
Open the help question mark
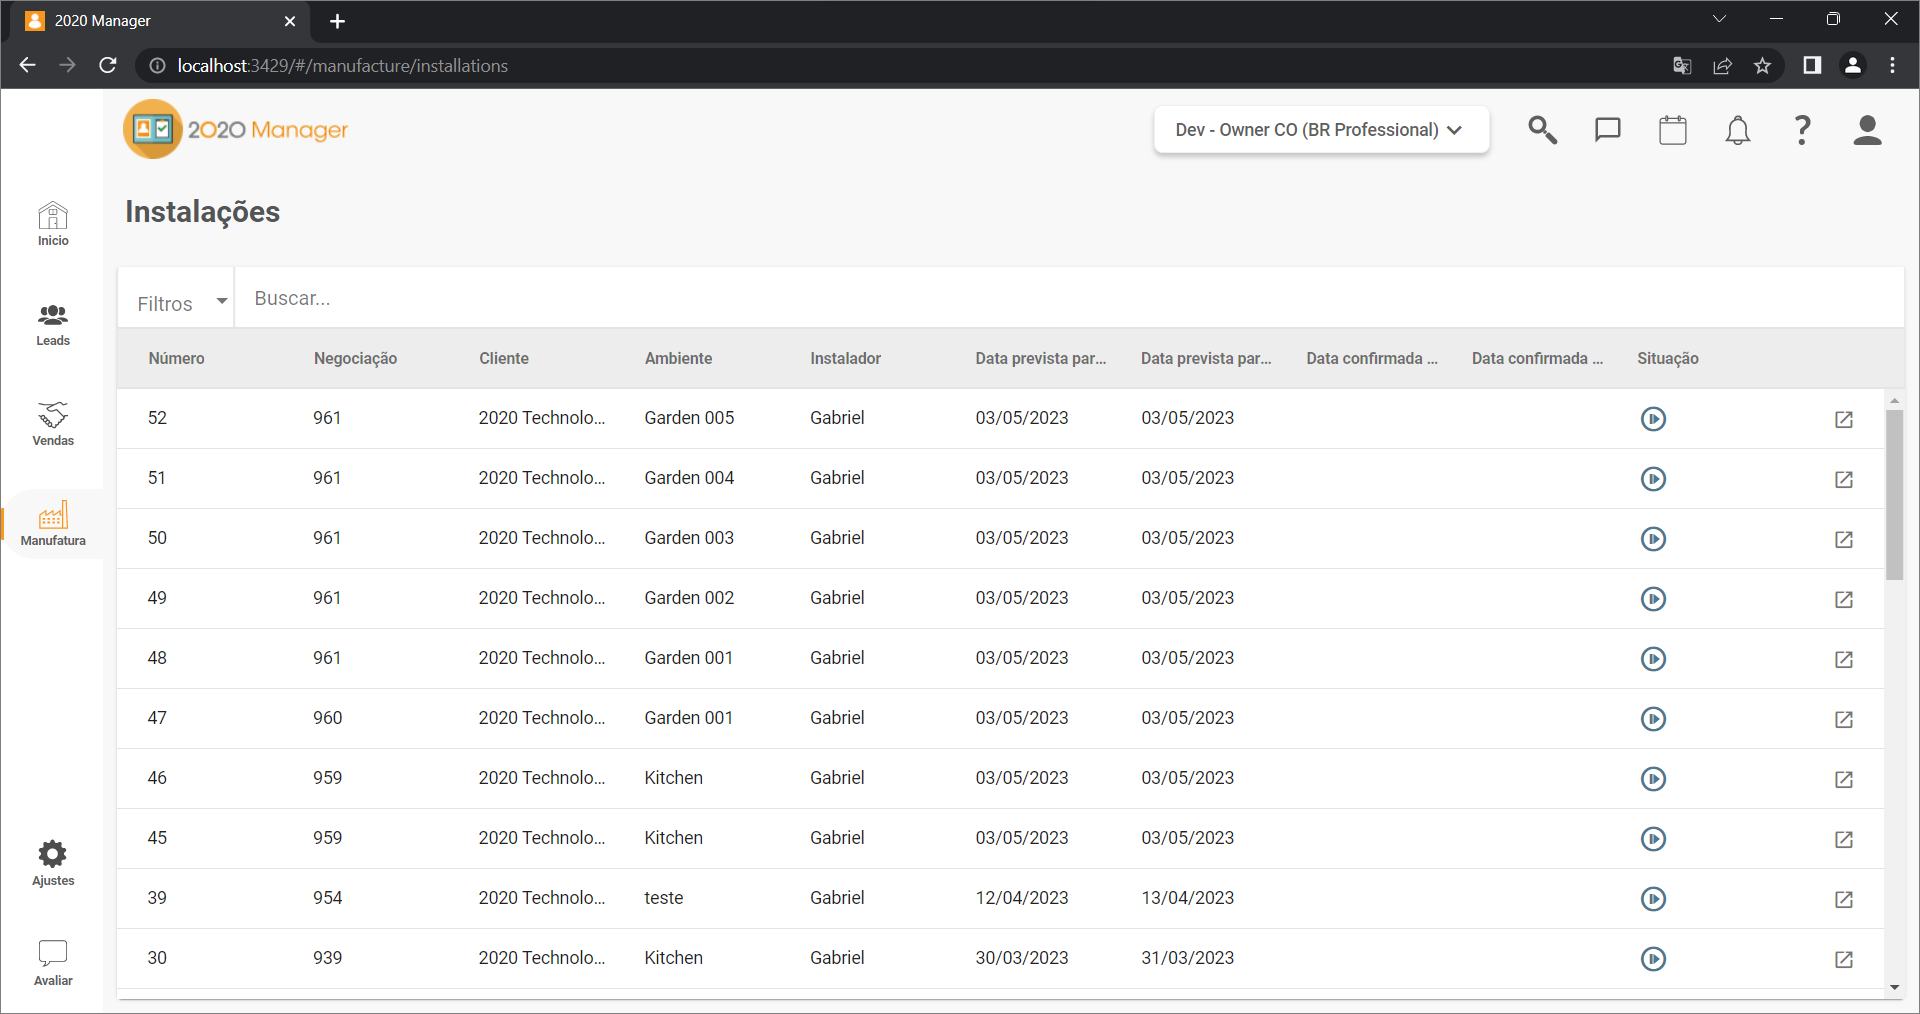[x=1802, y=130]
